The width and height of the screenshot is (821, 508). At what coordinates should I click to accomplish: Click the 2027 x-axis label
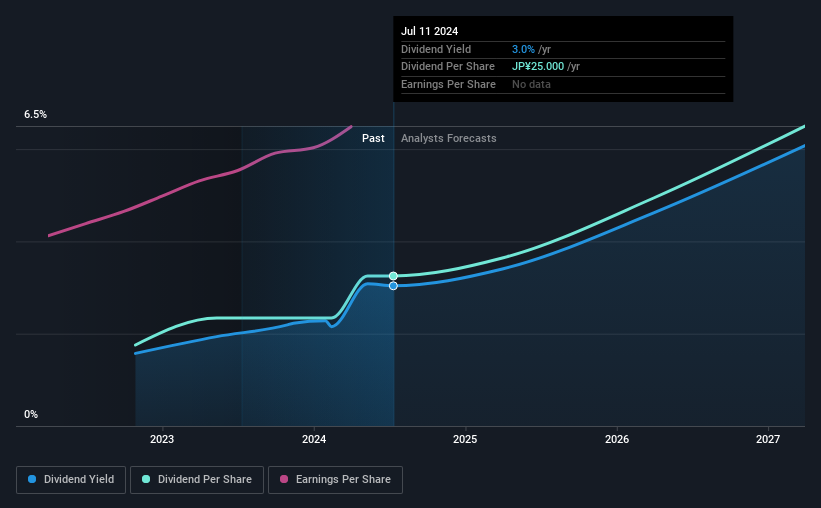768,439
